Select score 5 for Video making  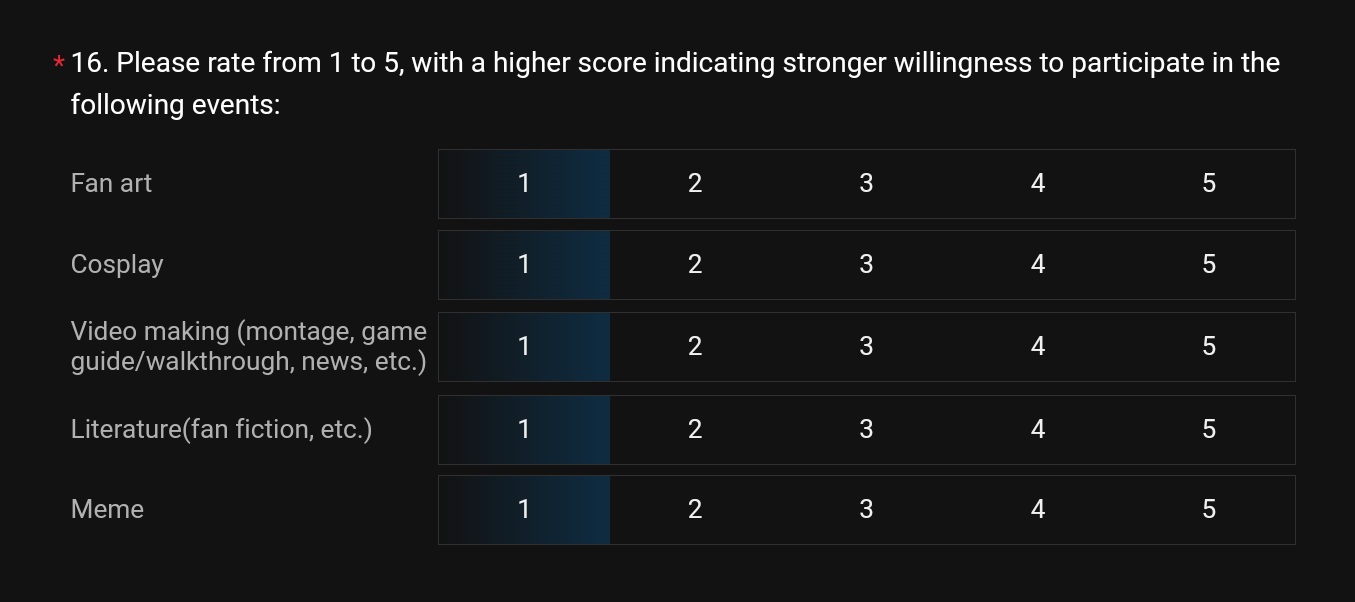(1209, 347)
